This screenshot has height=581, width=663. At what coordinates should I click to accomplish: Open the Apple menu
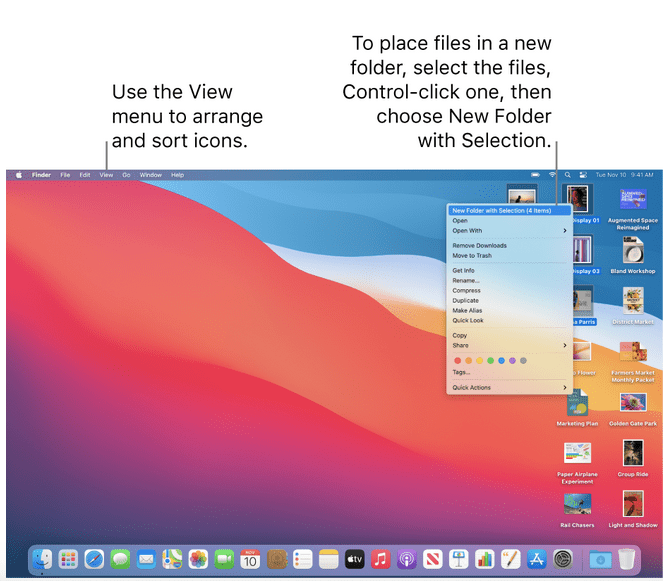tap(19, 175)
